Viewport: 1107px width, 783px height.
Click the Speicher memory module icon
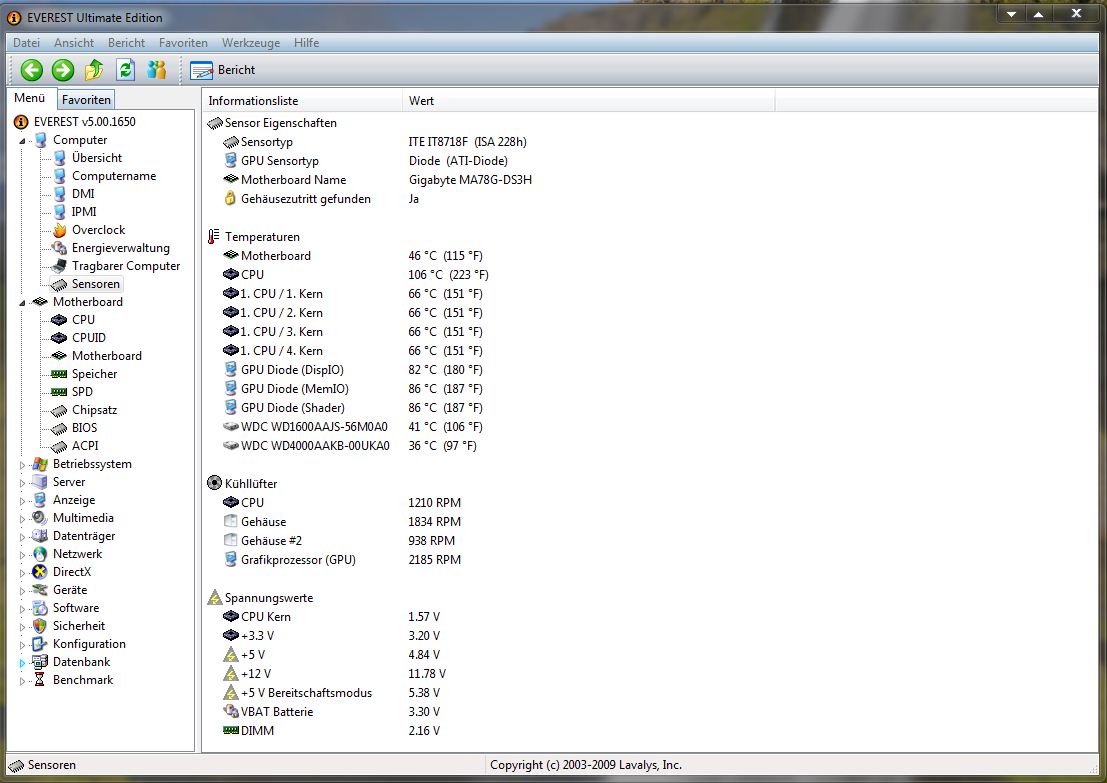(59, 374)
